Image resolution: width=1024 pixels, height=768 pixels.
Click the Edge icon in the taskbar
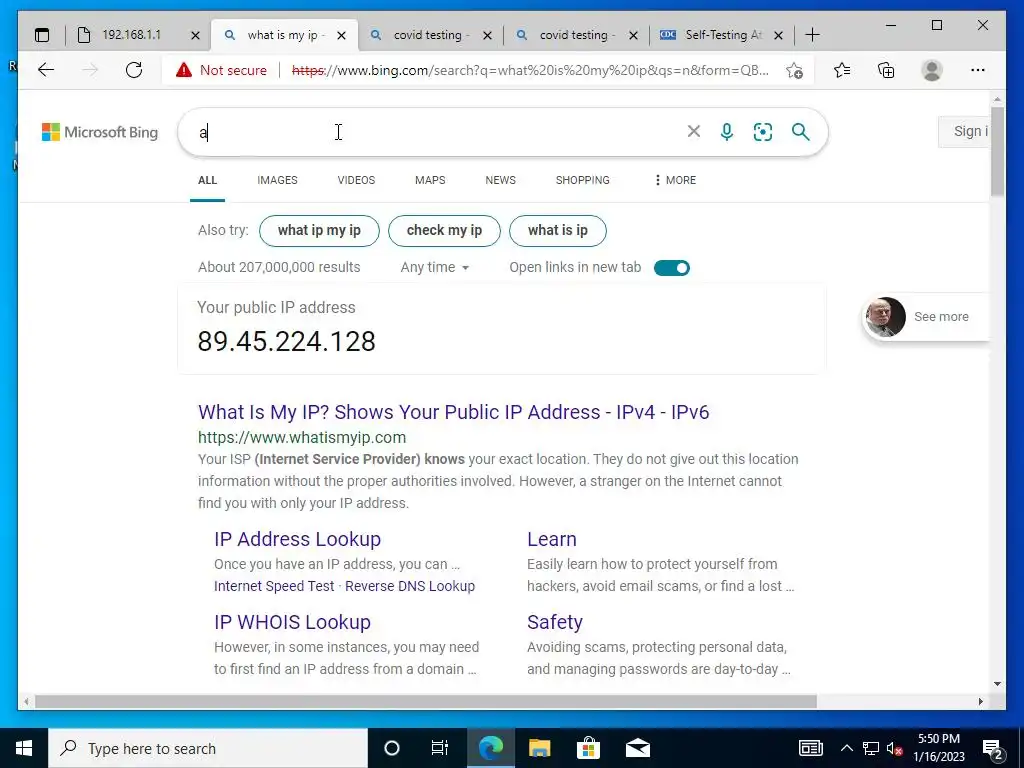[x=490, y=748]
